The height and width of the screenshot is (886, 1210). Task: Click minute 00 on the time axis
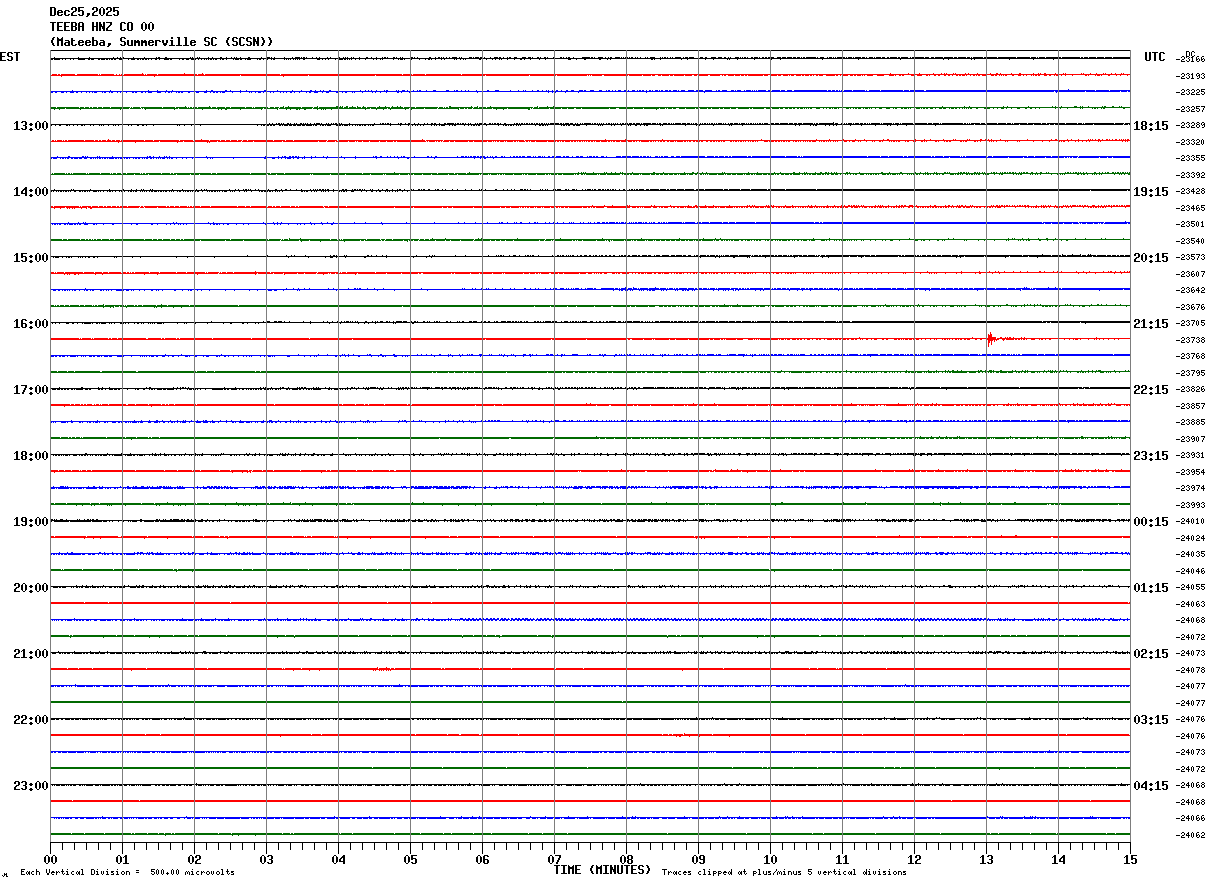pyautogui.click(x=50, y=859)
